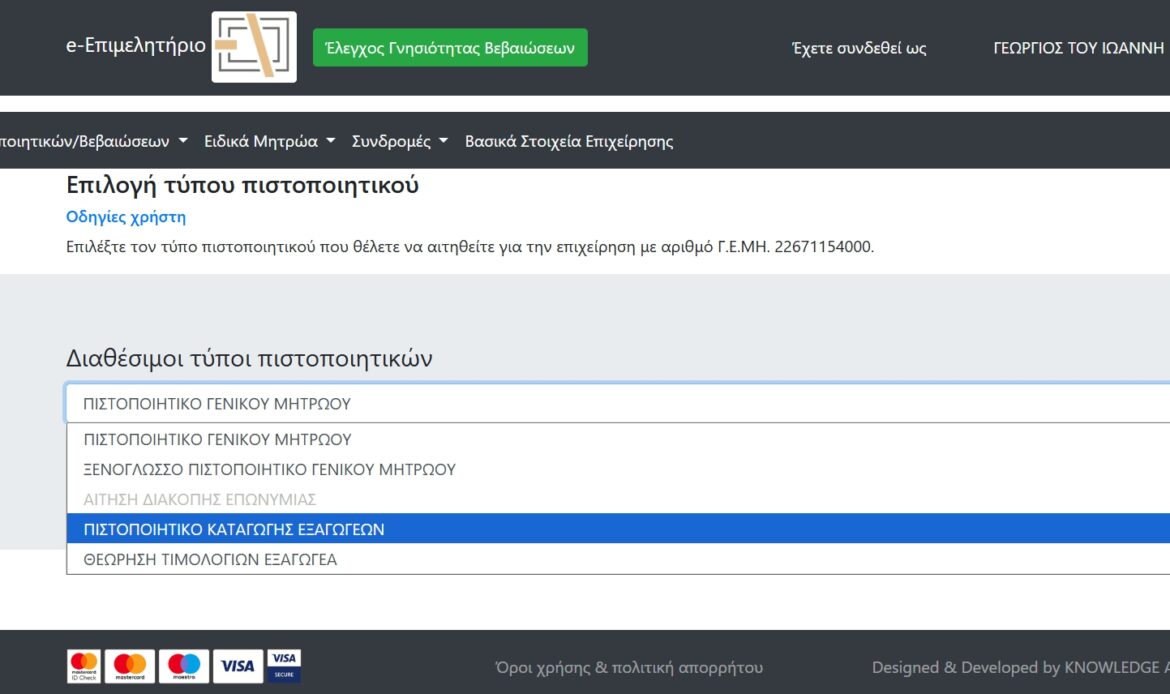Pick ΠΙΣΤΟΠΟΙΗΤΙΚΟ ΓΕΝΙΚΟΥ ΜΗΤΡΩΟΥ in the dropdown list

(218, 439)
